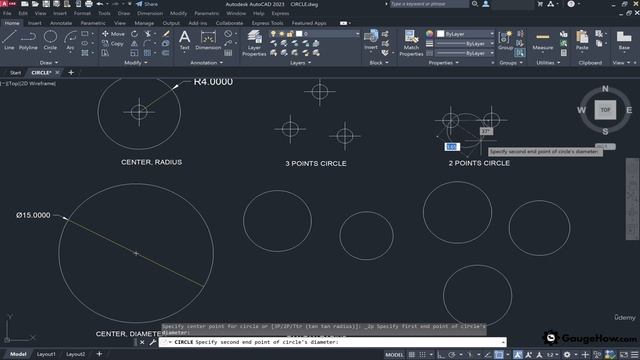Viewport: 640px width, 360px height.
Task: Select the Polyline tool
Action: [x=28, y=40]
